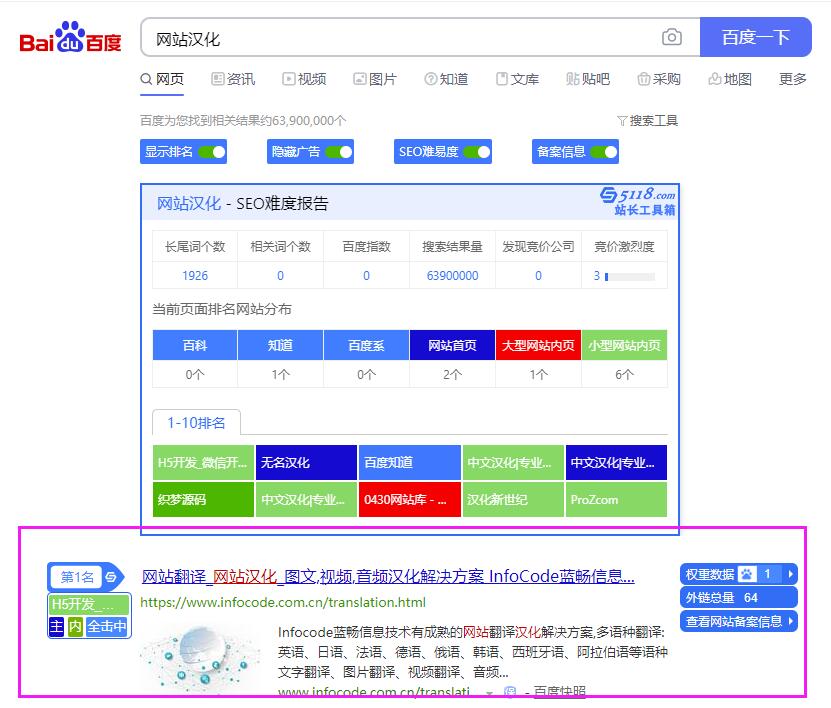Switch to 图片 tab

[x=375, y=79]
